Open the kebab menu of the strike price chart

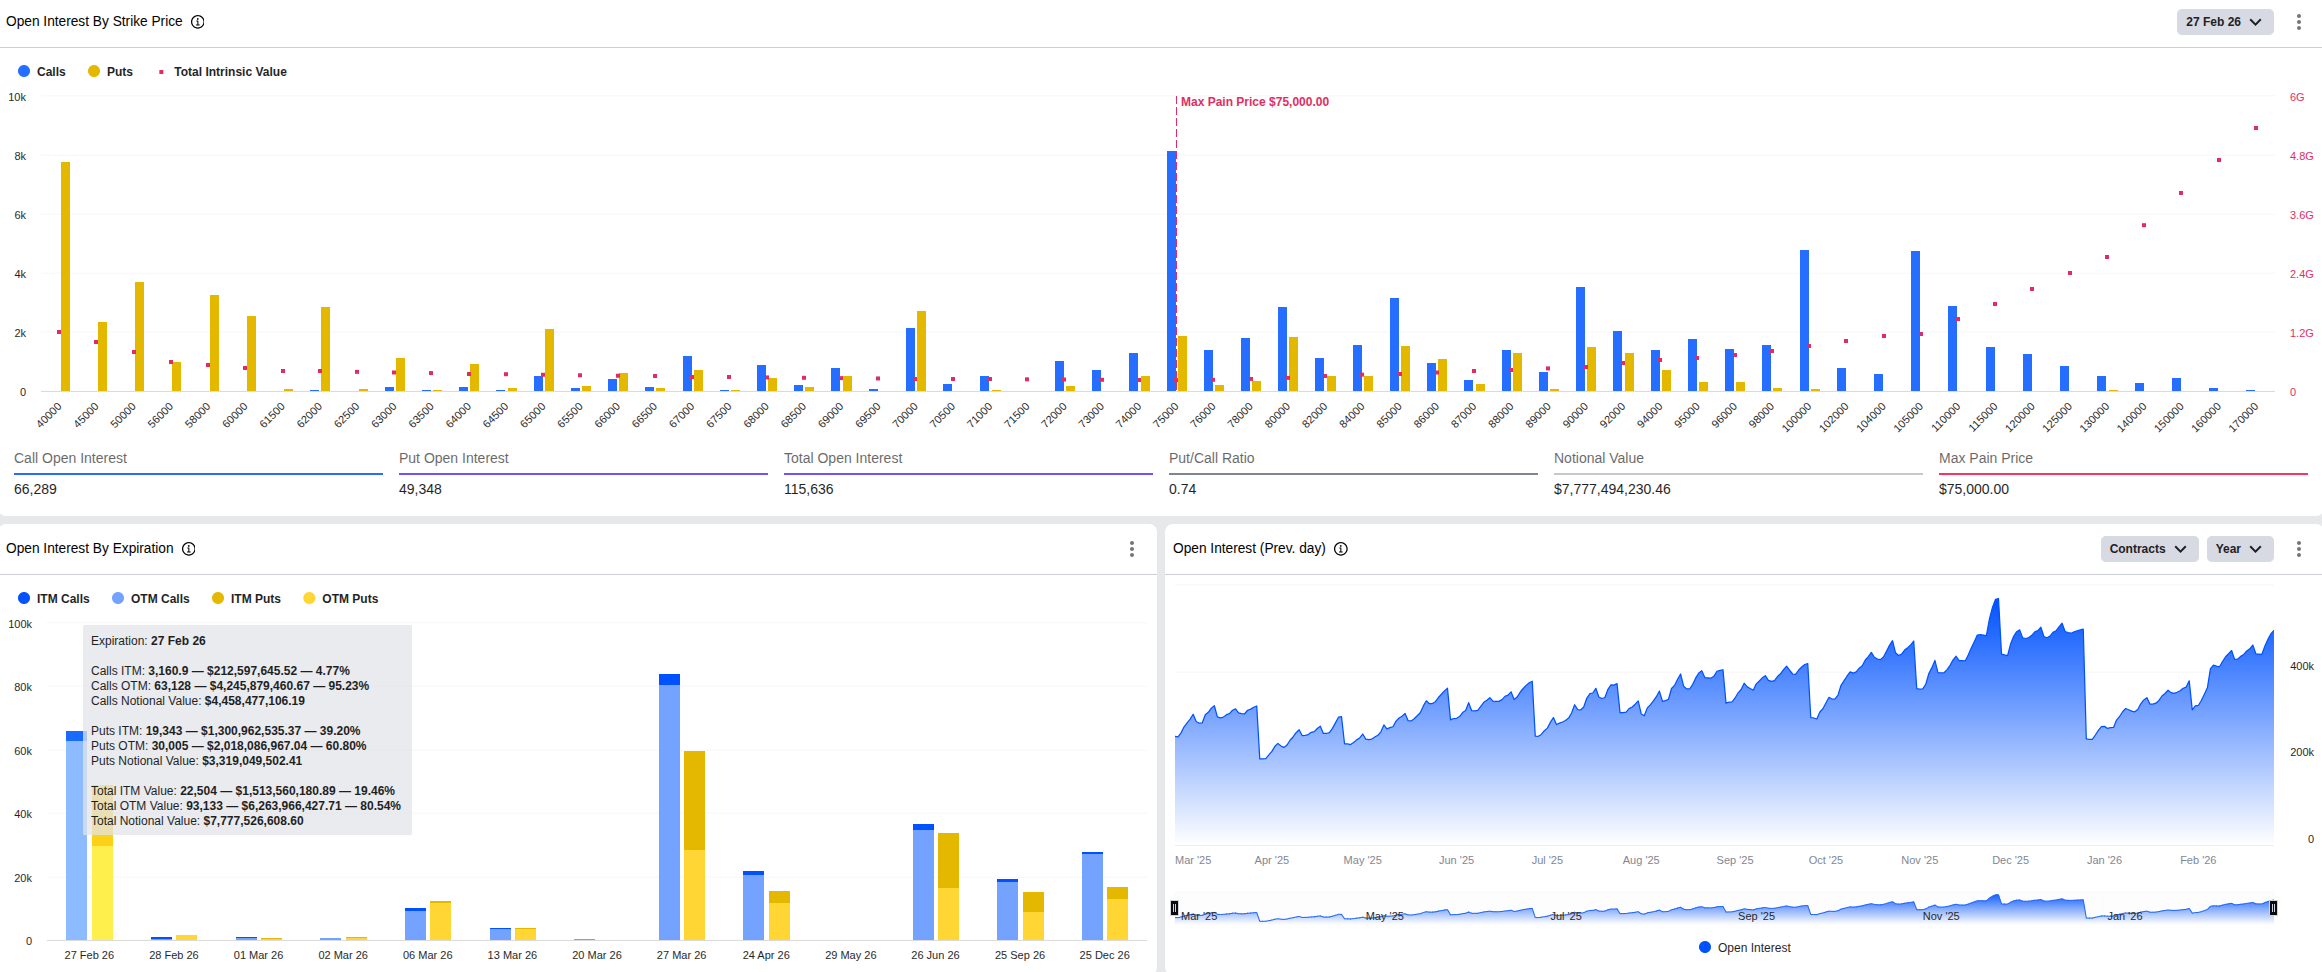(2297, 21)
